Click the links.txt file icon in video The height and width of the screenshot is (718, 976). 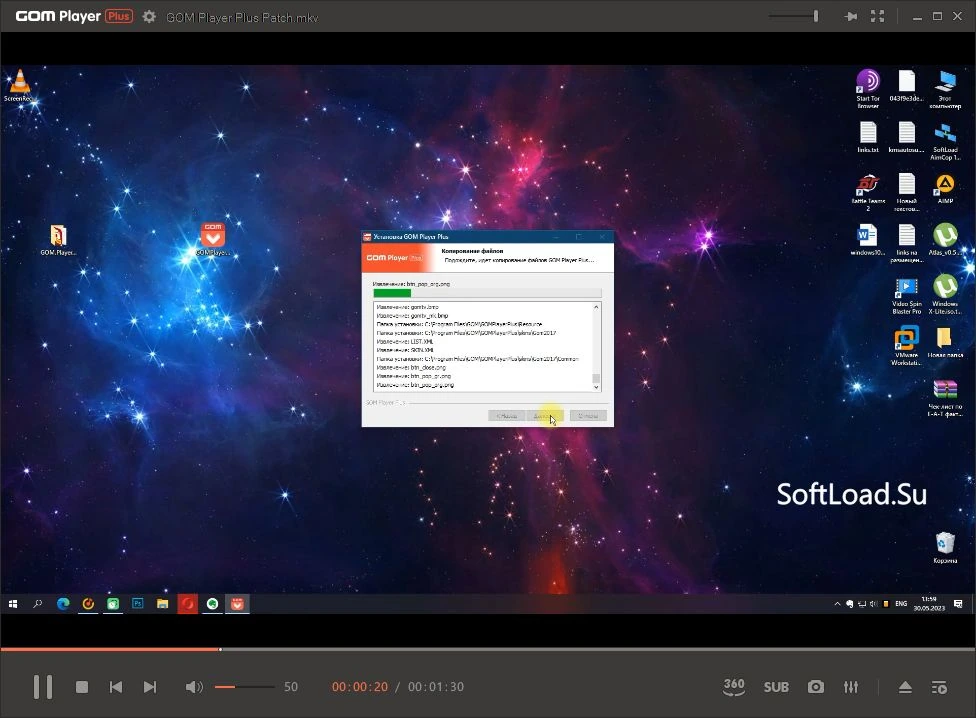(x=868, y=137)
